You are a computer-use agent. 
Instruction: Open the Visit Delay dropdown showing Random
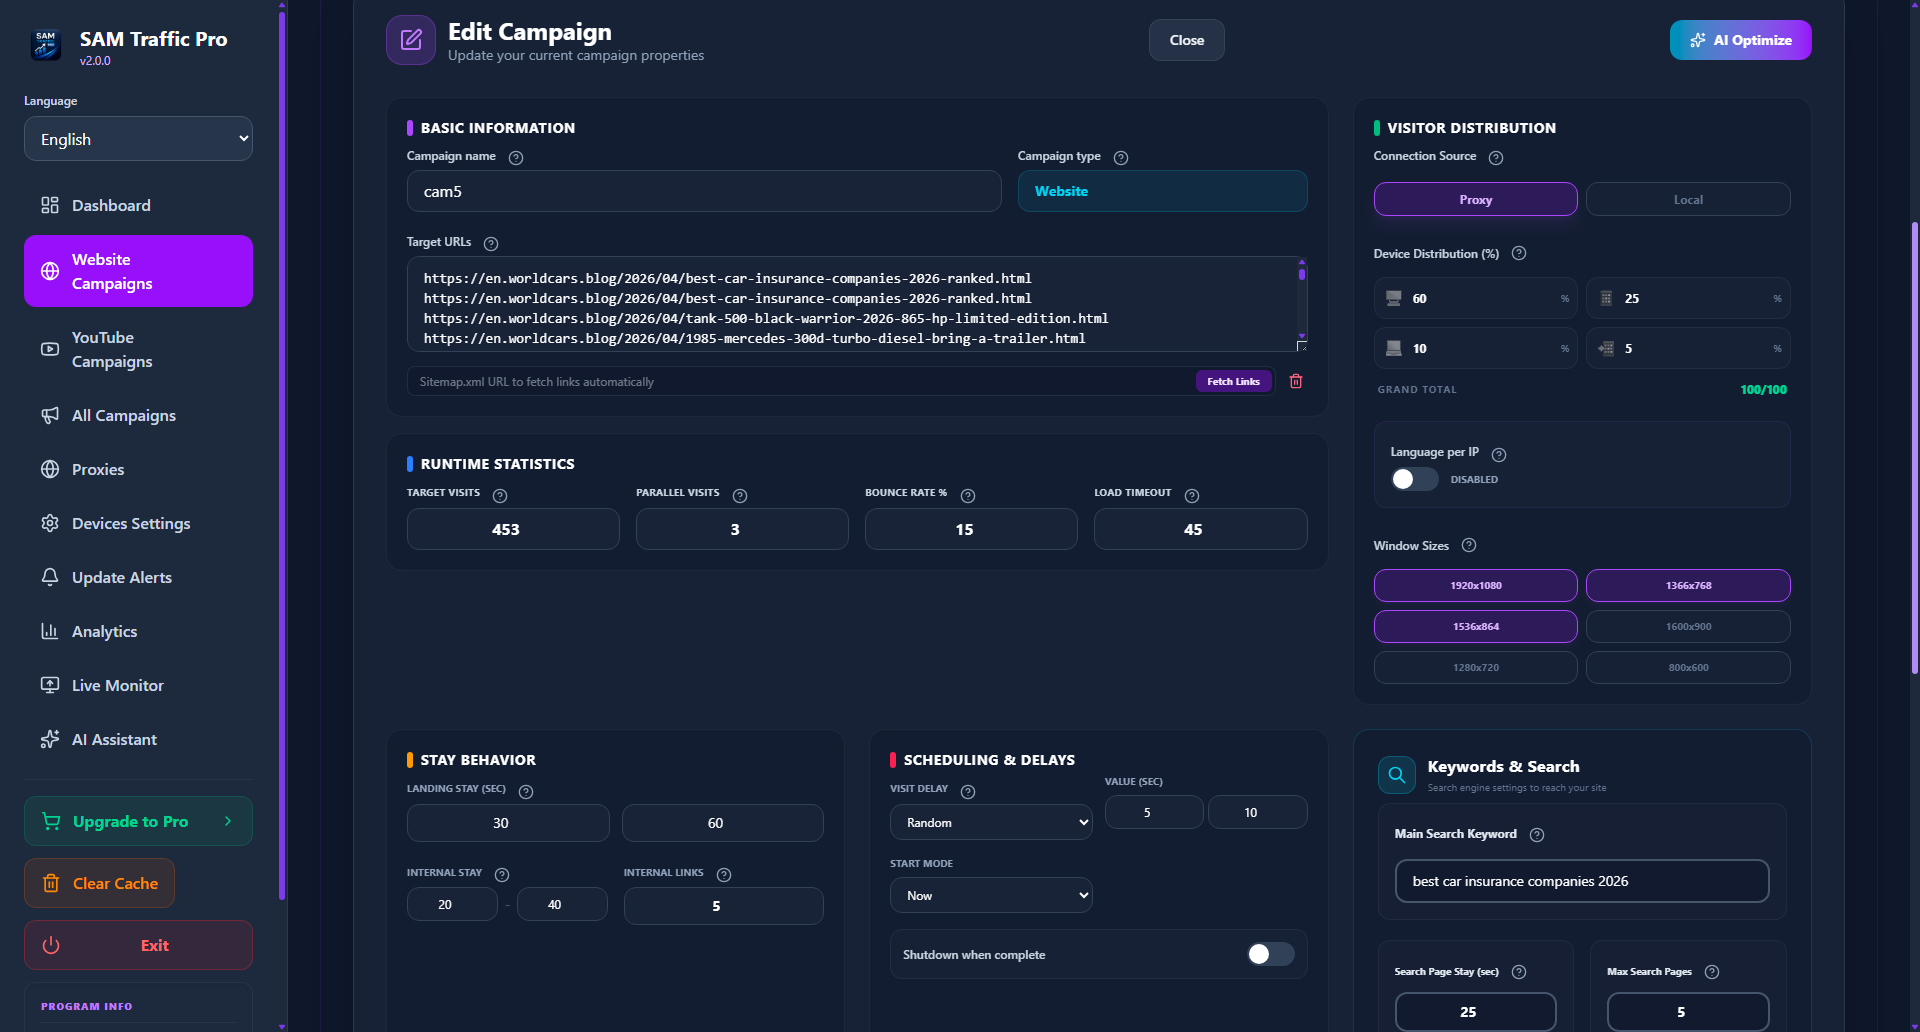point(991,822)
